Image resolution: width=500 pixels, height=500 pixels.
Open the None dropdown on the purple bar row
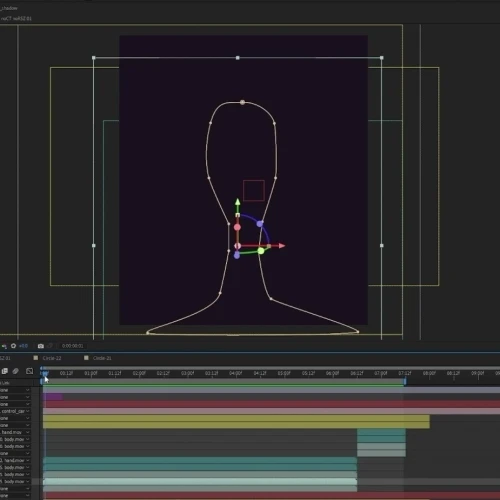pos(15,397)
